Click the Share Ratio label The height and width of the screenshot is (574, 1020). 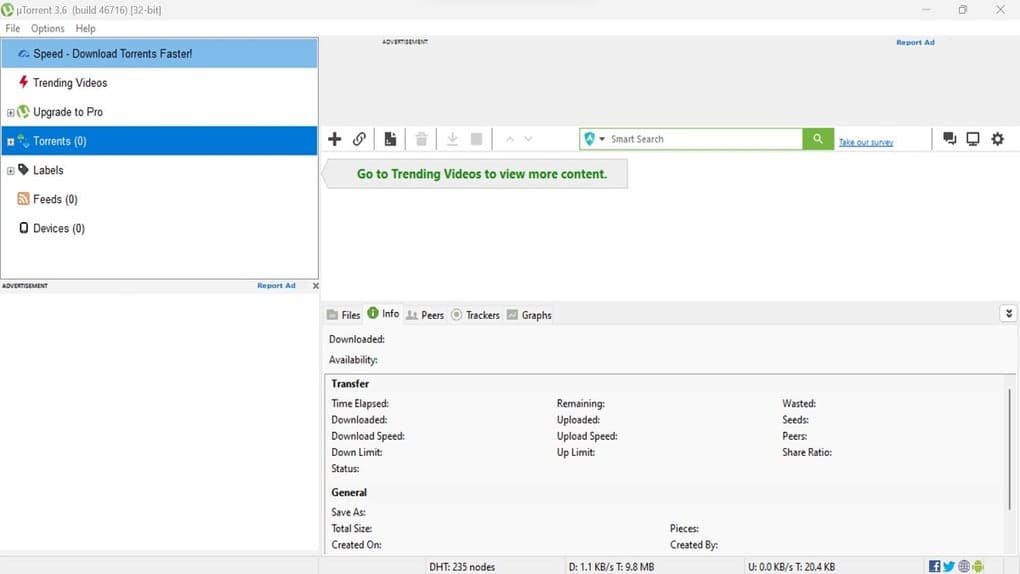[x=807, y=452]
